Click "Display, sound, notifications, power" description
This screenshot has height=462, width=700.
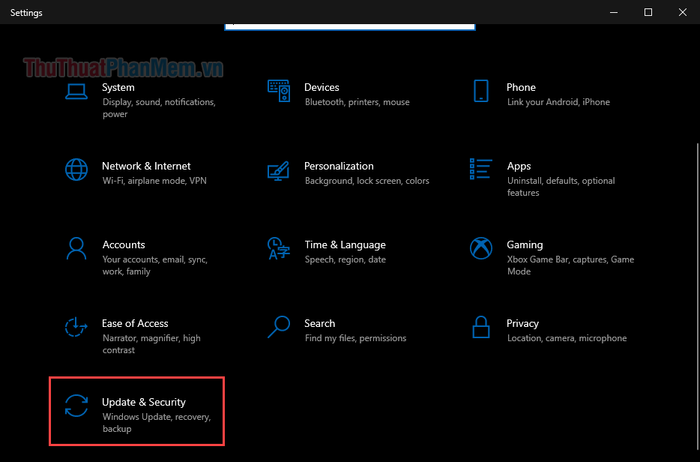click(159, 108)
